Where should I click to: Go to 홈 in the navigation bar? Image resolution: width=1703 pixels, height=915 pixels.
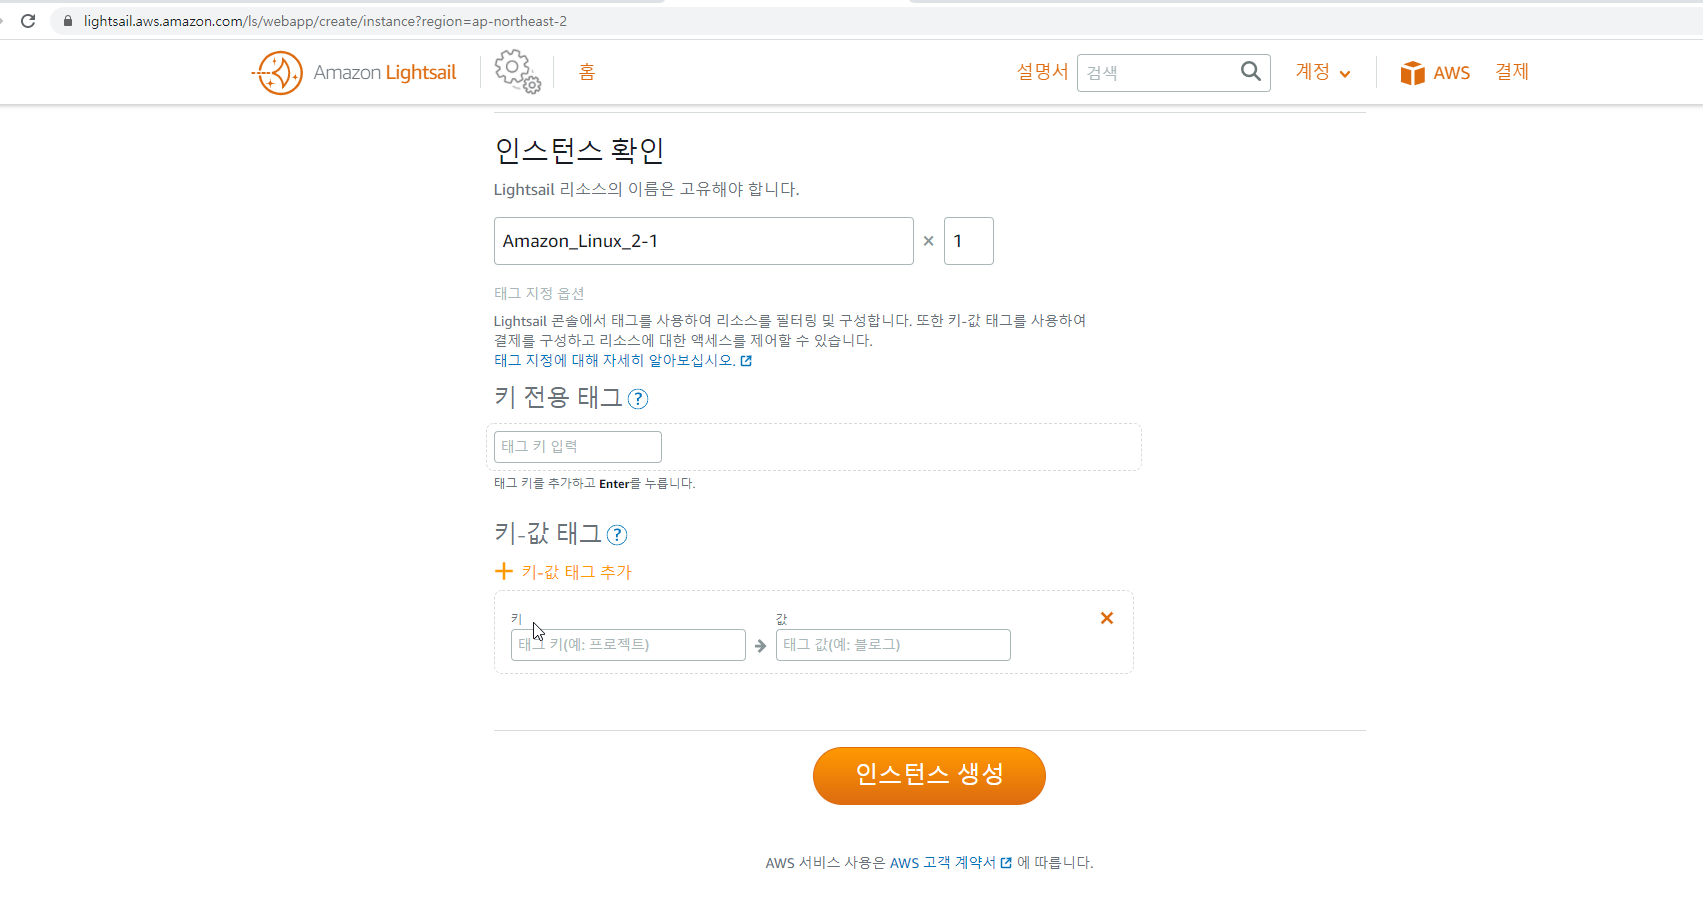[587, 72]
